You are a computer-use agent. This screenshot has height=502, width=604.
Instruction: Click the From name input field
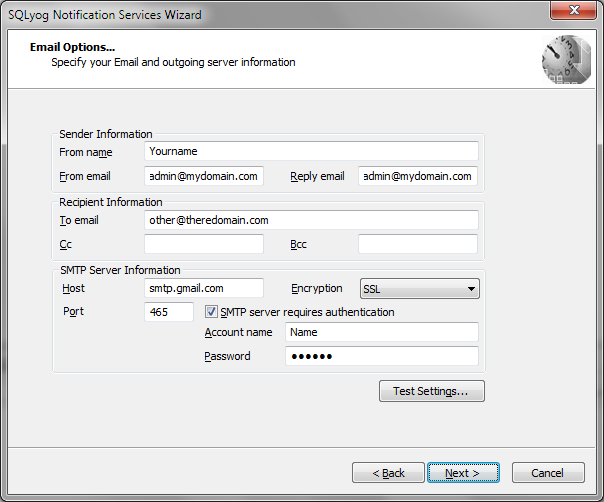point(311,151)
